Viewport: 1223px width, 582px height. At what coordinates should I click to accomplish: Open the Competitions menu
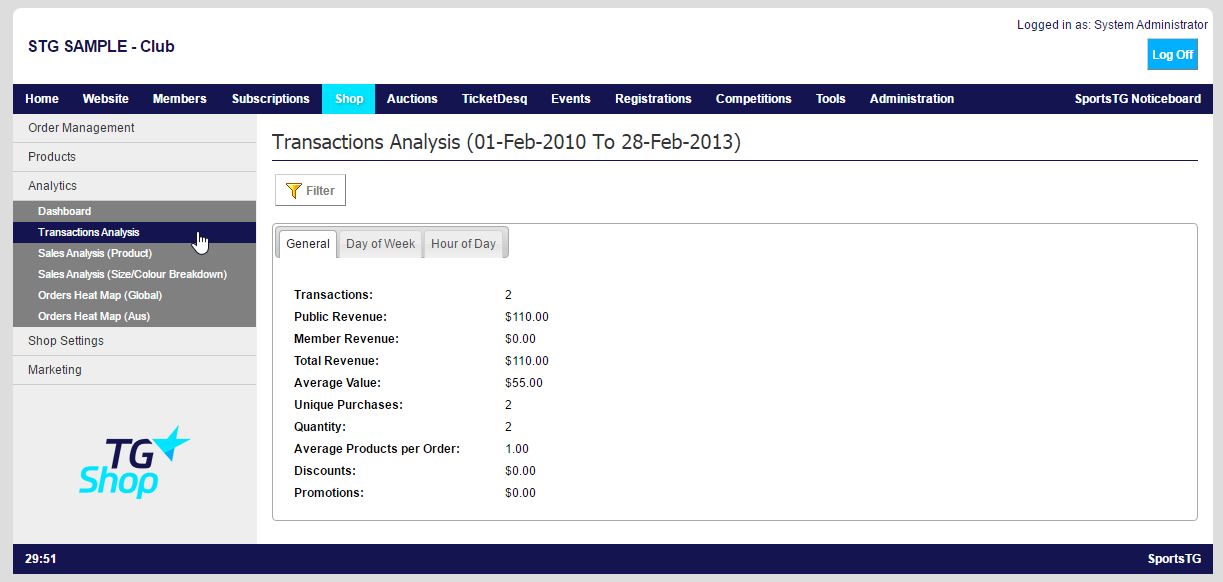[754, 99]
